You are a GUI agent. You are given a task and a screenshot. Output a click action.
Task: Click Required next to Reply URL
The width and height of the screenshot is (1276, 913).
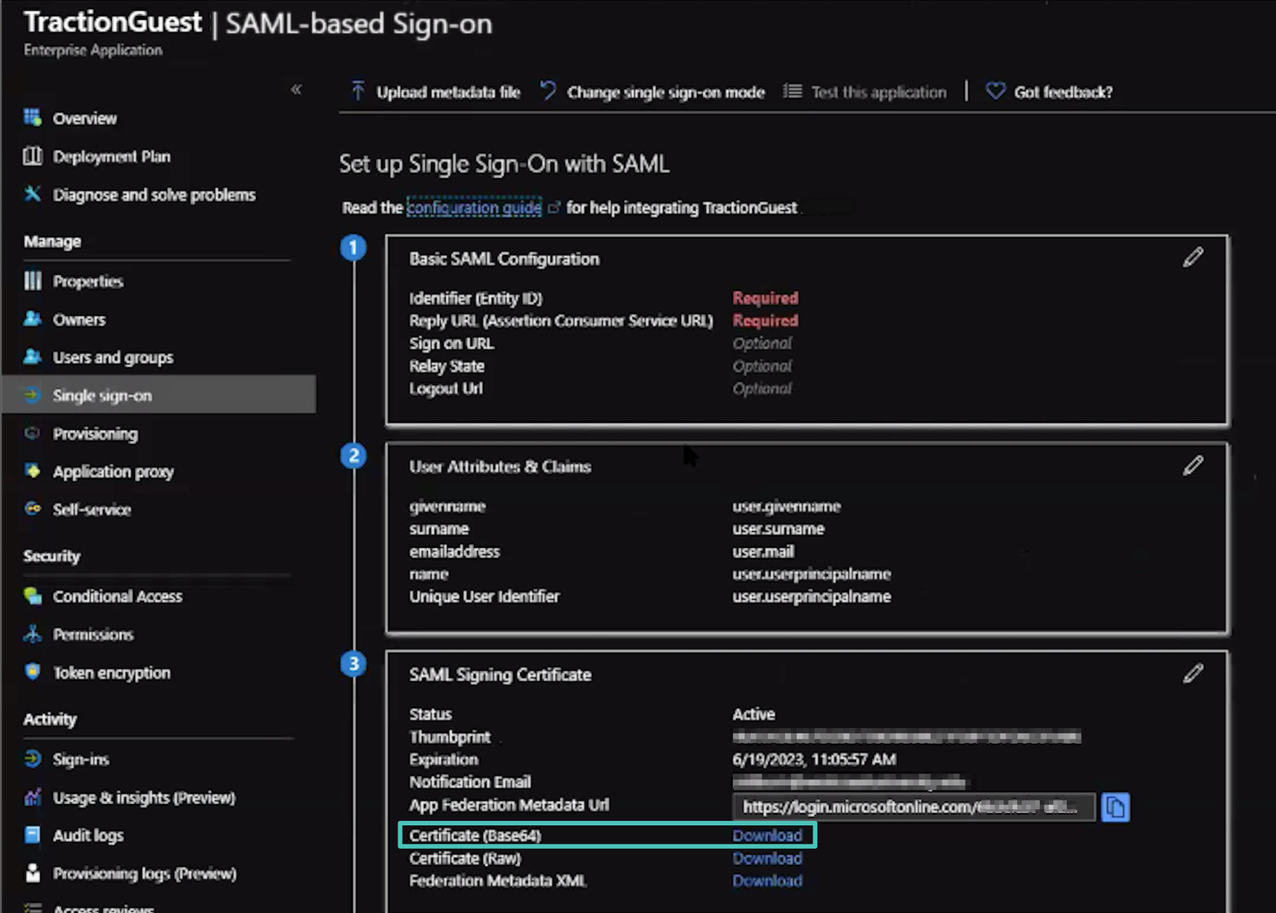[765, 320]
